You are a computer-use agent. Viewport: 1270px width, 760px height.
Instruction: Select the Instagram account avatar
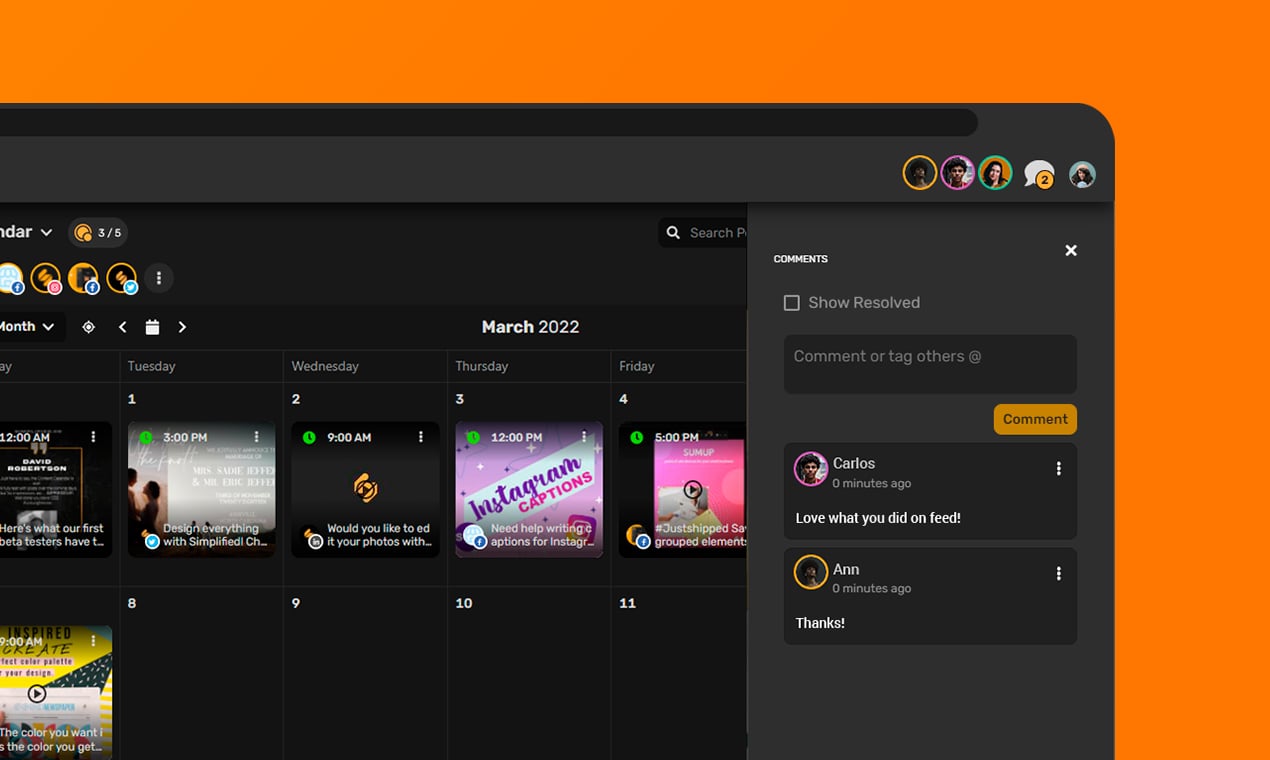tap(46, 278)
